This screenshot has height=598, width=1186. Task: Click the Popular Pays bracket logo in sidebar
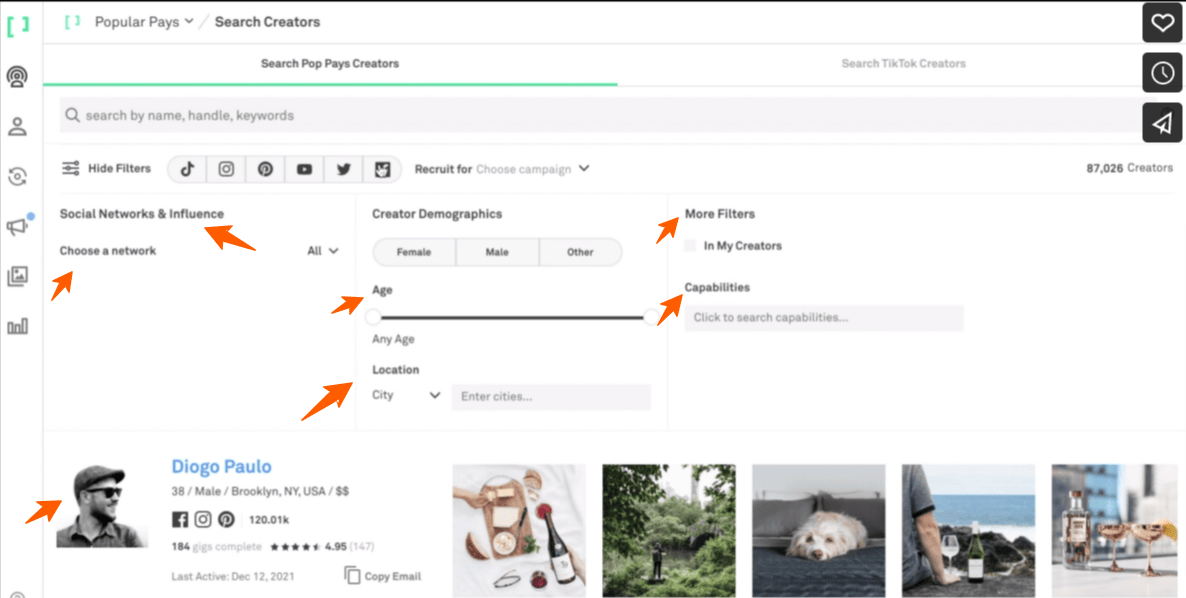pyautogui.click(x=18, y=26)
